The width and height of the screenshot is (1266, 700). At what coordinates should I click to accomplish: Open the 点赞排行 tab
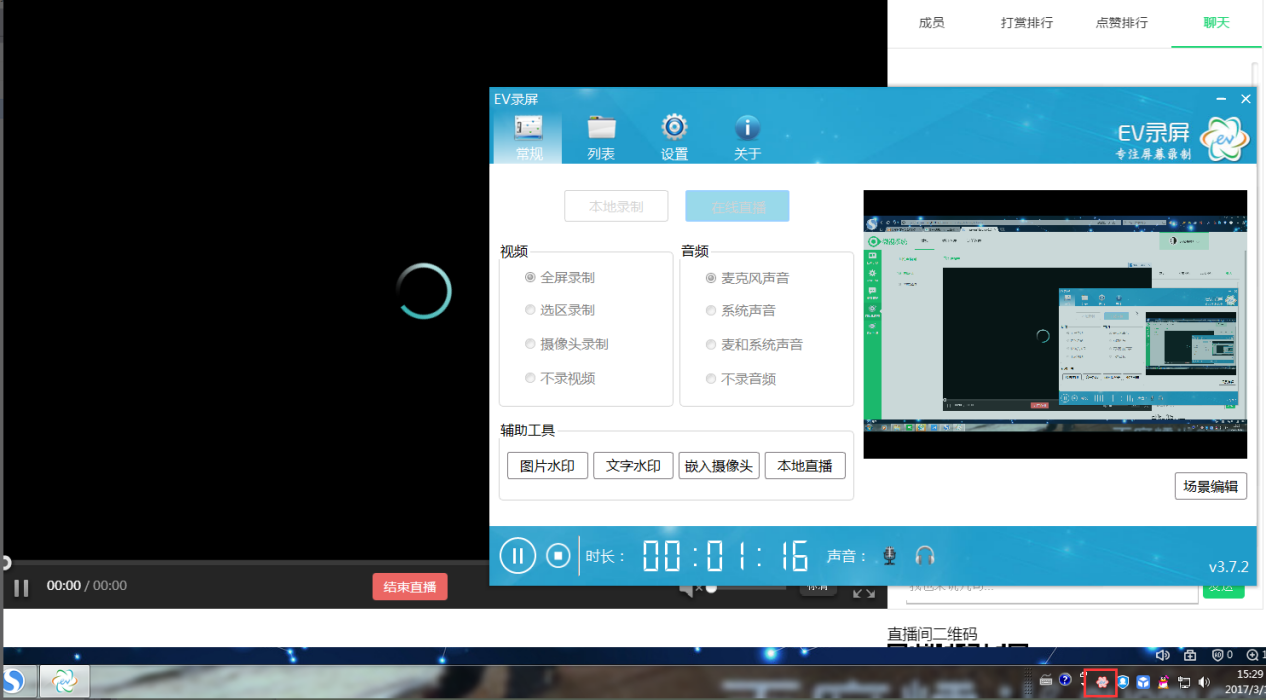click(1122, 23)
